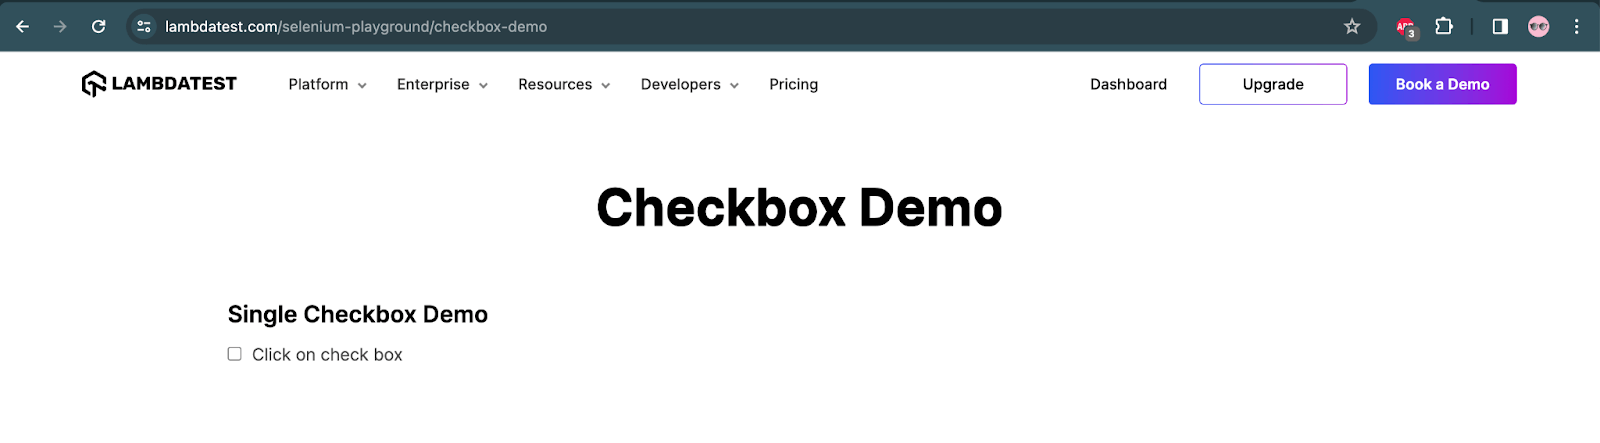This screenshot has height=443, width=1600.
Task: Click the "Click on check box" label text
Action: (327, 355)
